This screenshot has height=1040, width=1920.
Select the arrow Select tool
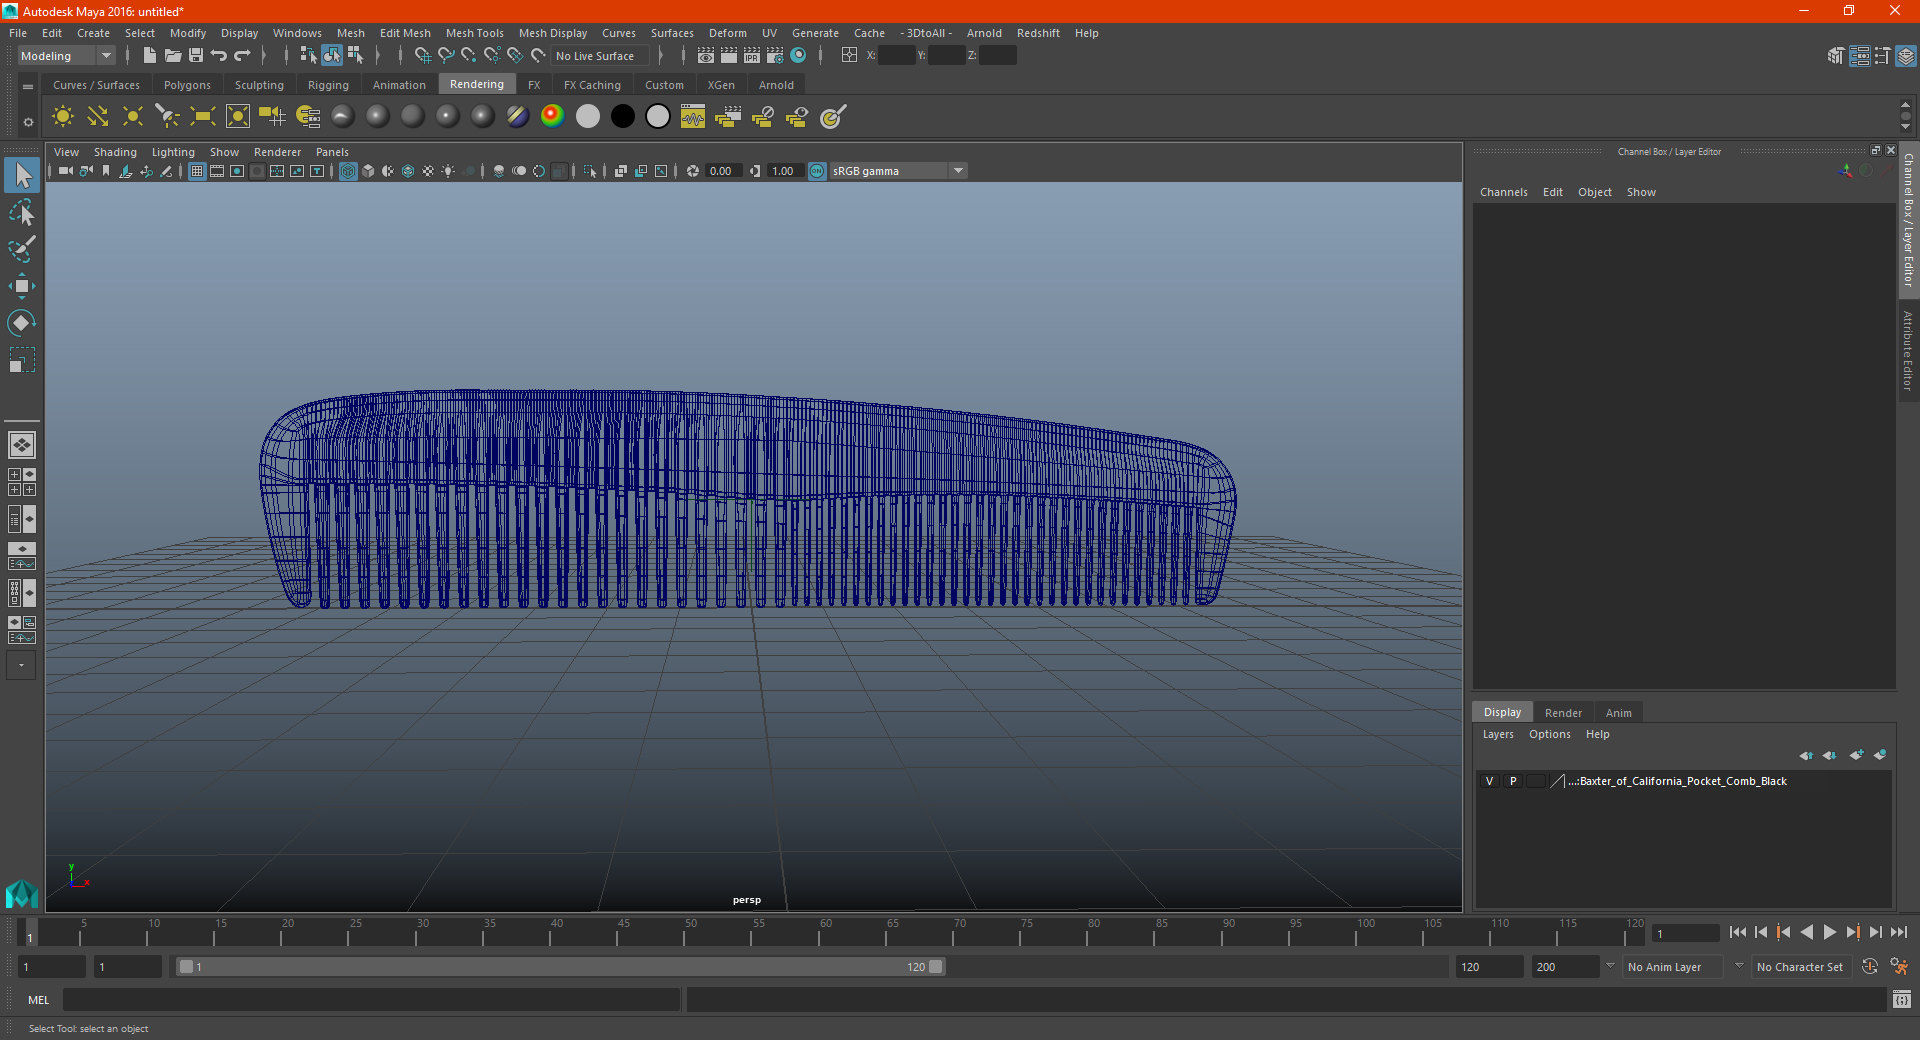[x=22, y=176]
